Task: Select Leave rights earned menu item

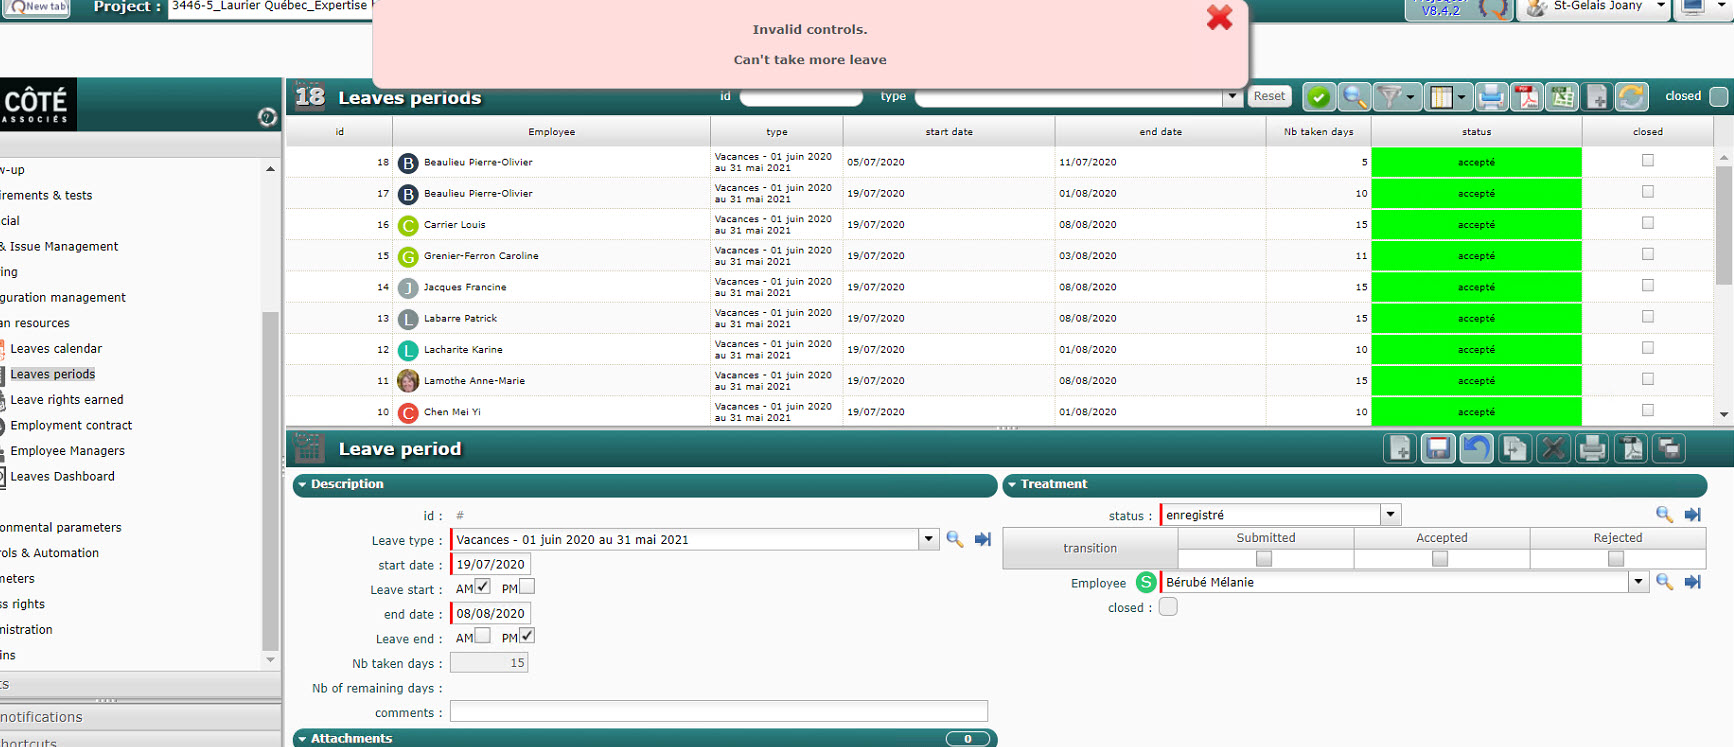Action: (67, 400)
